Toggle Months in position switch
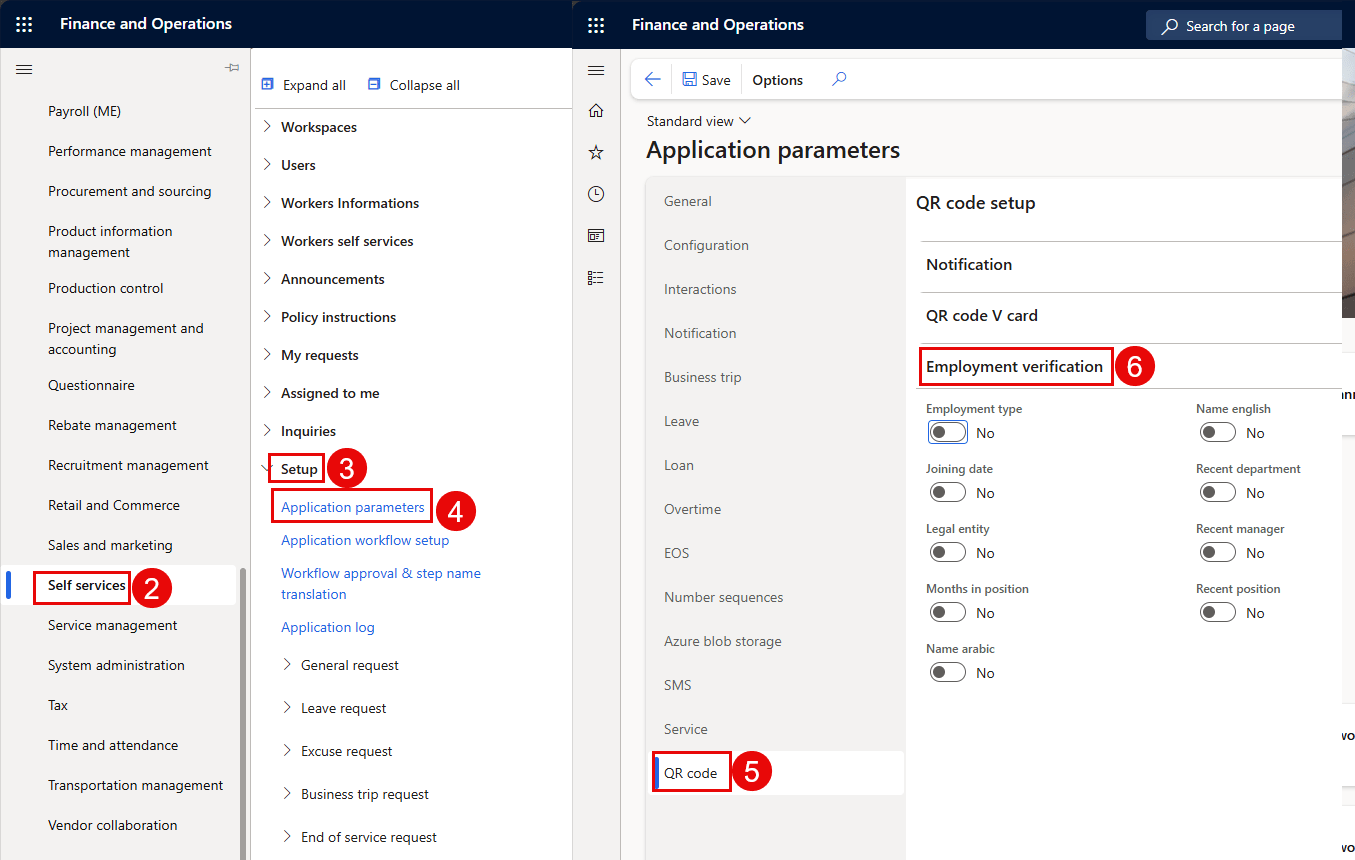The height and width of the screenshot is (860, 1355). tap(948, 612)
